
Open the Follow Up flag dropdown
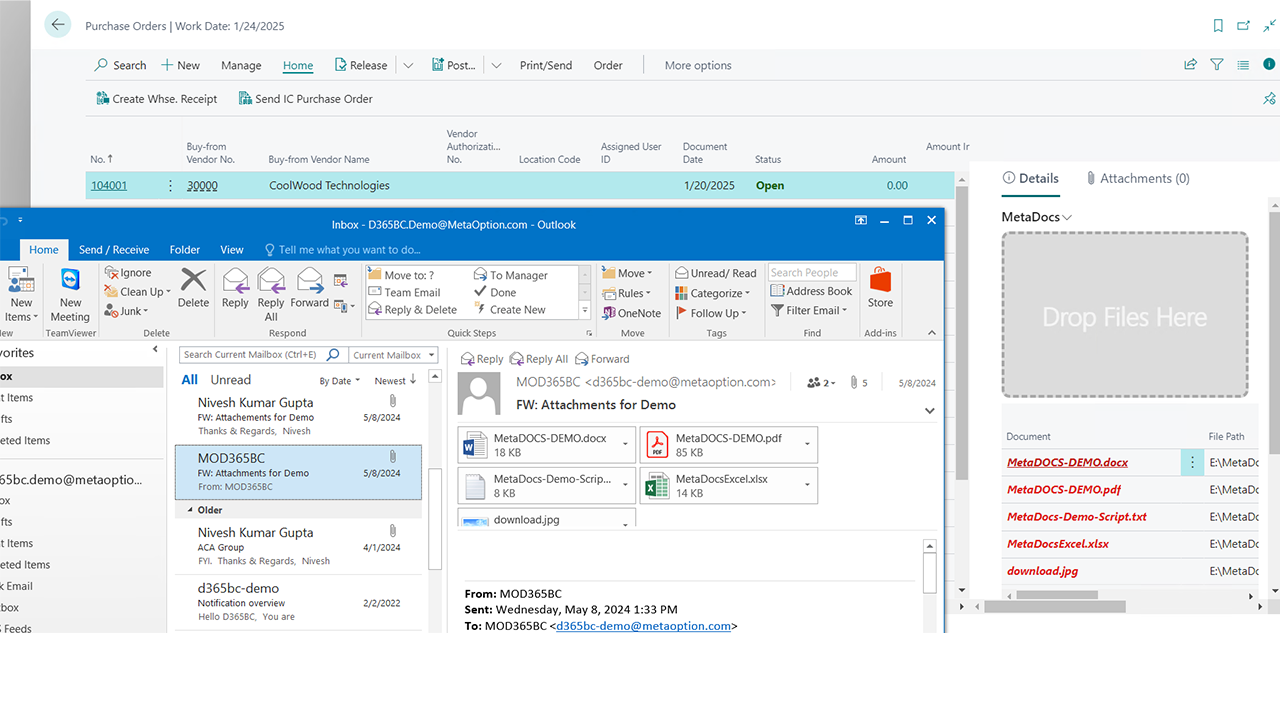(x=711, y=313)
